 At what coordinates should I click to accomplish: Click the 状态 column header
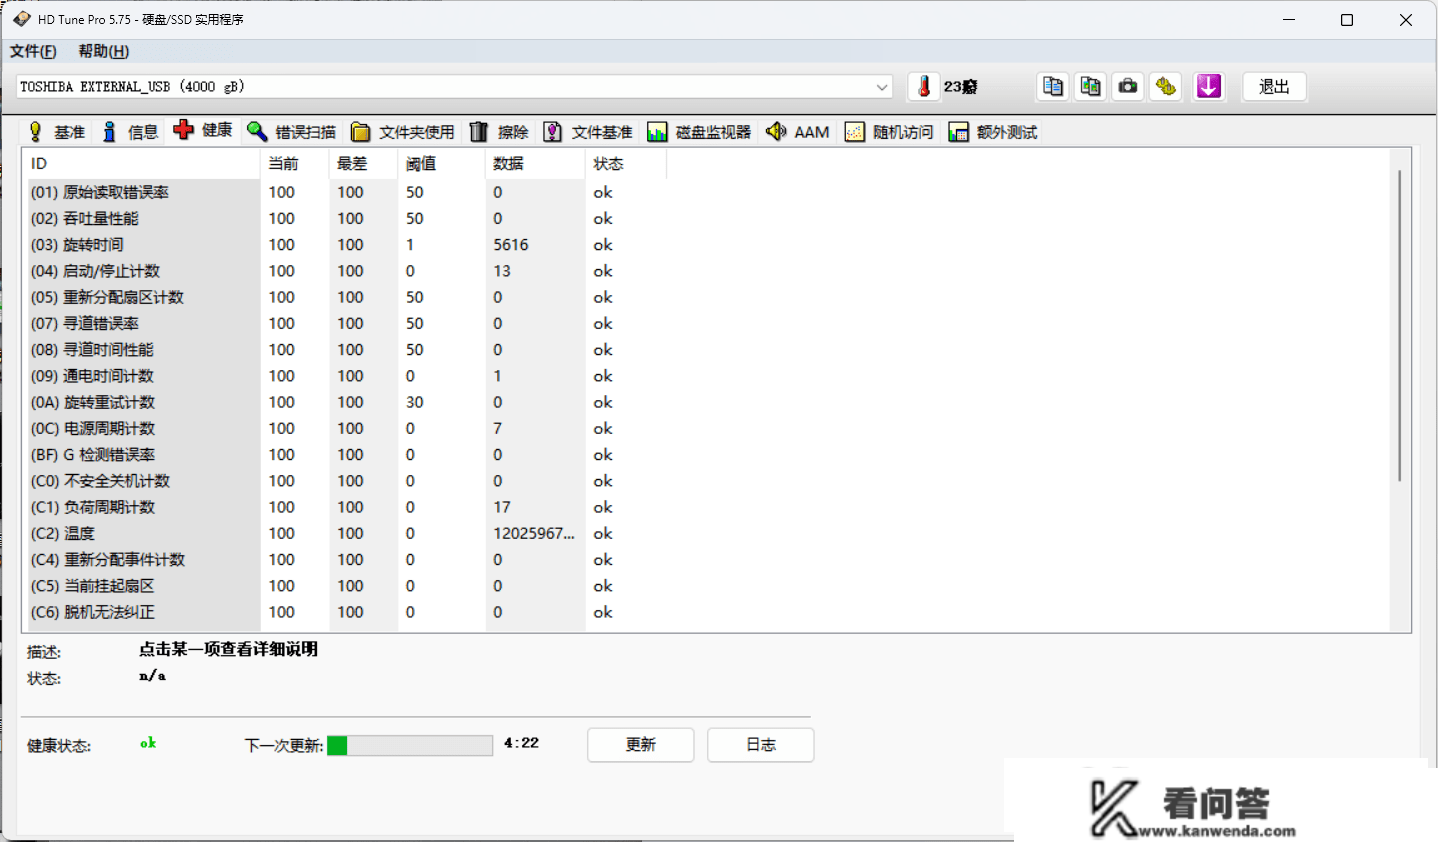626,164
